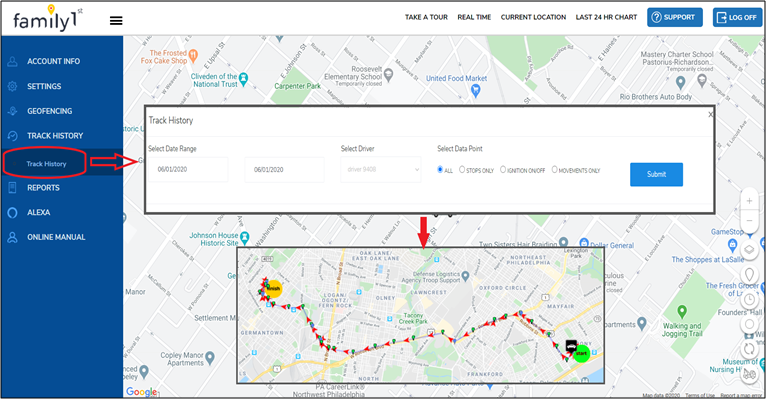766x399 pixels.
Task: Click the Geofencing sidebar icon
Action: click(x=13, y=111)
